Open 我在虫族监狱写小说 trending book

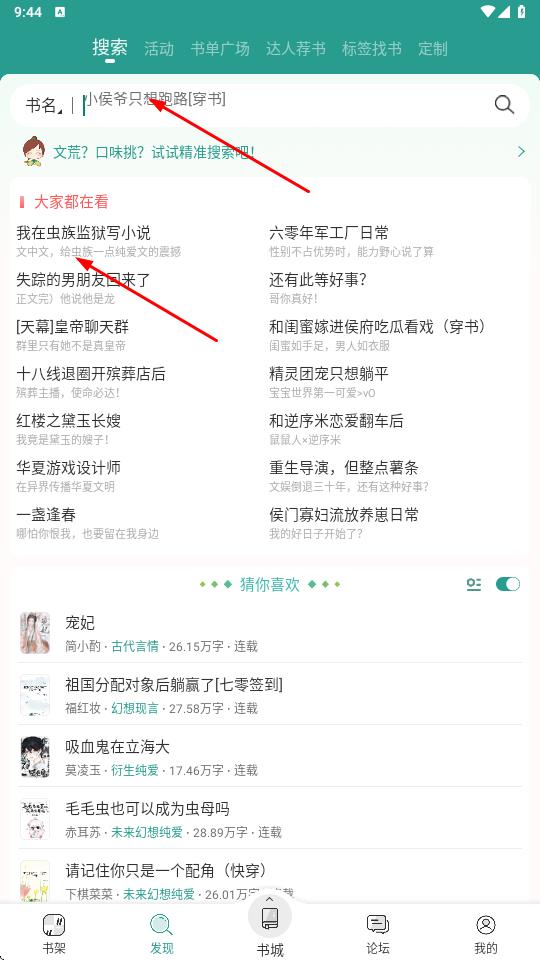pyautogui.click(x=84, y=233)
